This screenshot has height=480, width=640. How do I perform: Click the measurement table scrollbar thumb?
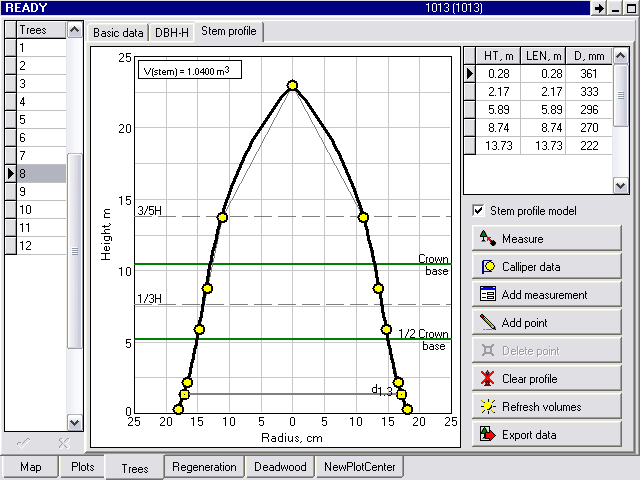tap(620, 96)
